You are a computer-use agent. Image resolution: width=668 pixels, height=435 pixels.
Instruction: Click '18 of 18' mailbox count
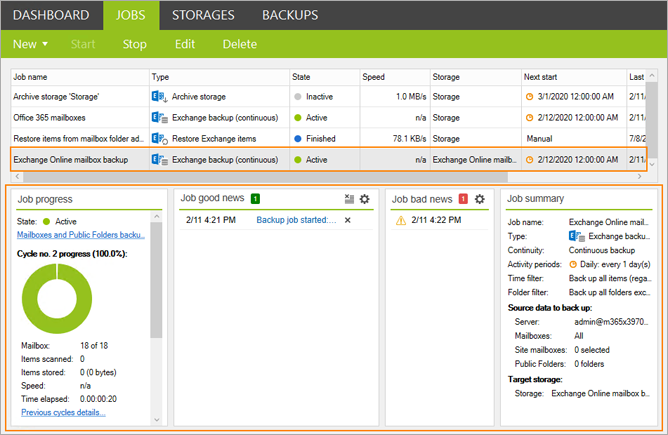point(94,346)
